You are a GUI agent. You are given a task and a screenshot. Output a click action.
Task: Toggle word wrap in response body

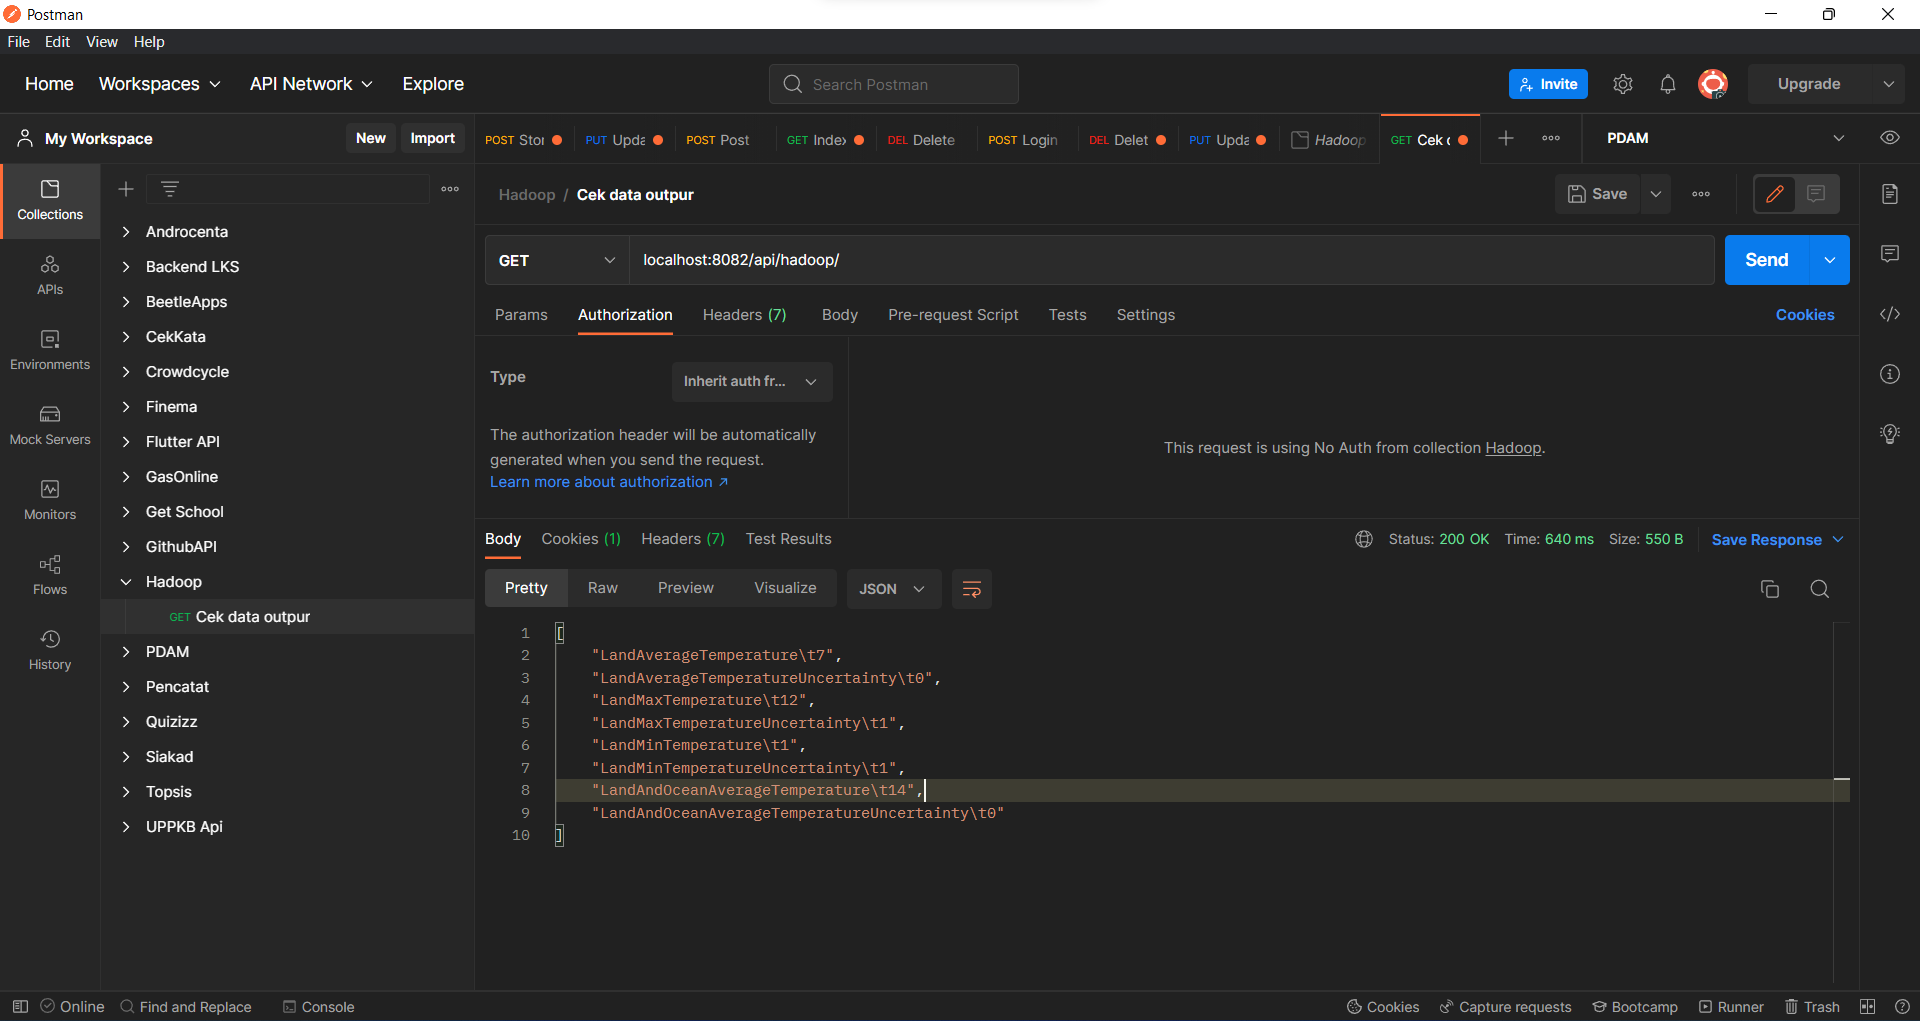coord(971,589)
